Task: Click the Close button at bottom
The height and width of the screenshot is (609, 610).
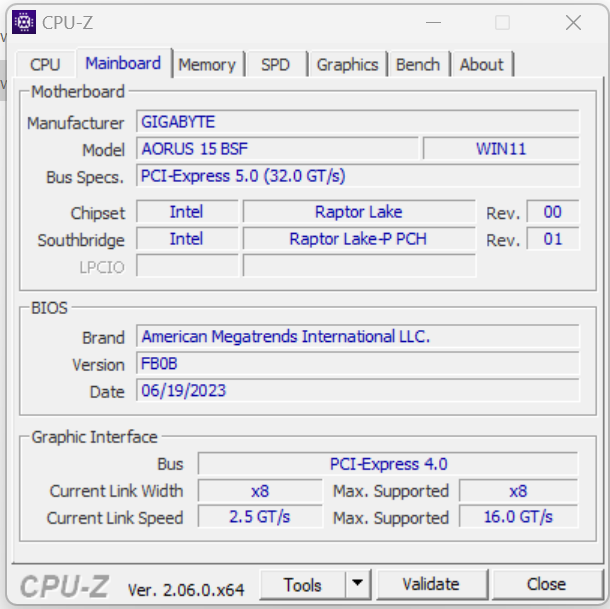Action: (x=546, y=584)
